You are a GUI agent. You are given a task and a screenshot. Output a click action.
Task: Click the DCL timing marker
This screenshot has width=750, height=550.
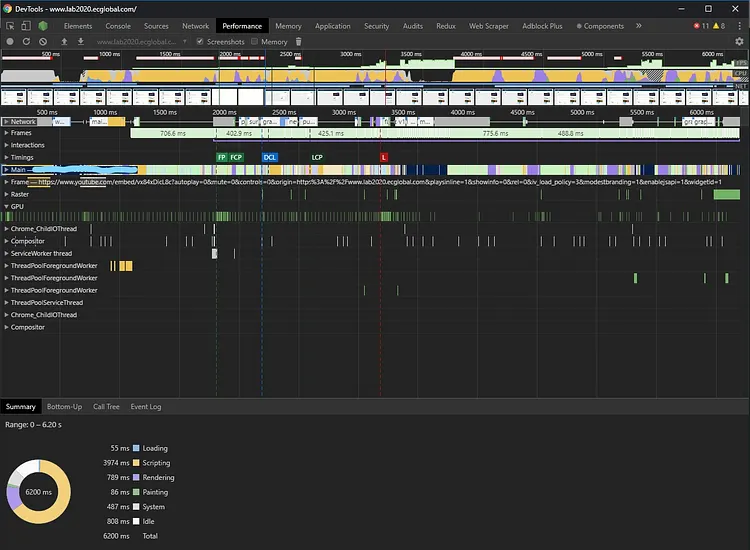pos(269,157)
